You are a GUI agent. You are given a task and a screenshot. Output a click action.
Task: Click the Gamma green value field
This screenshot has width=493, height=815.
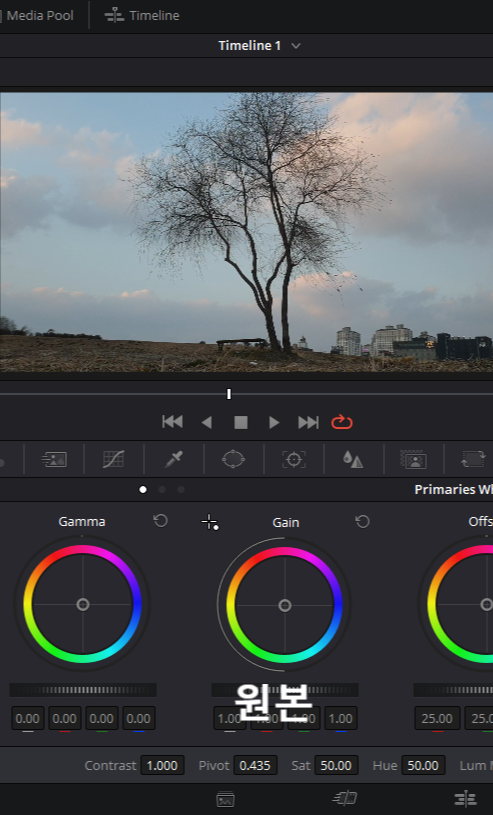pyautogui.click(x=101, y=719)
